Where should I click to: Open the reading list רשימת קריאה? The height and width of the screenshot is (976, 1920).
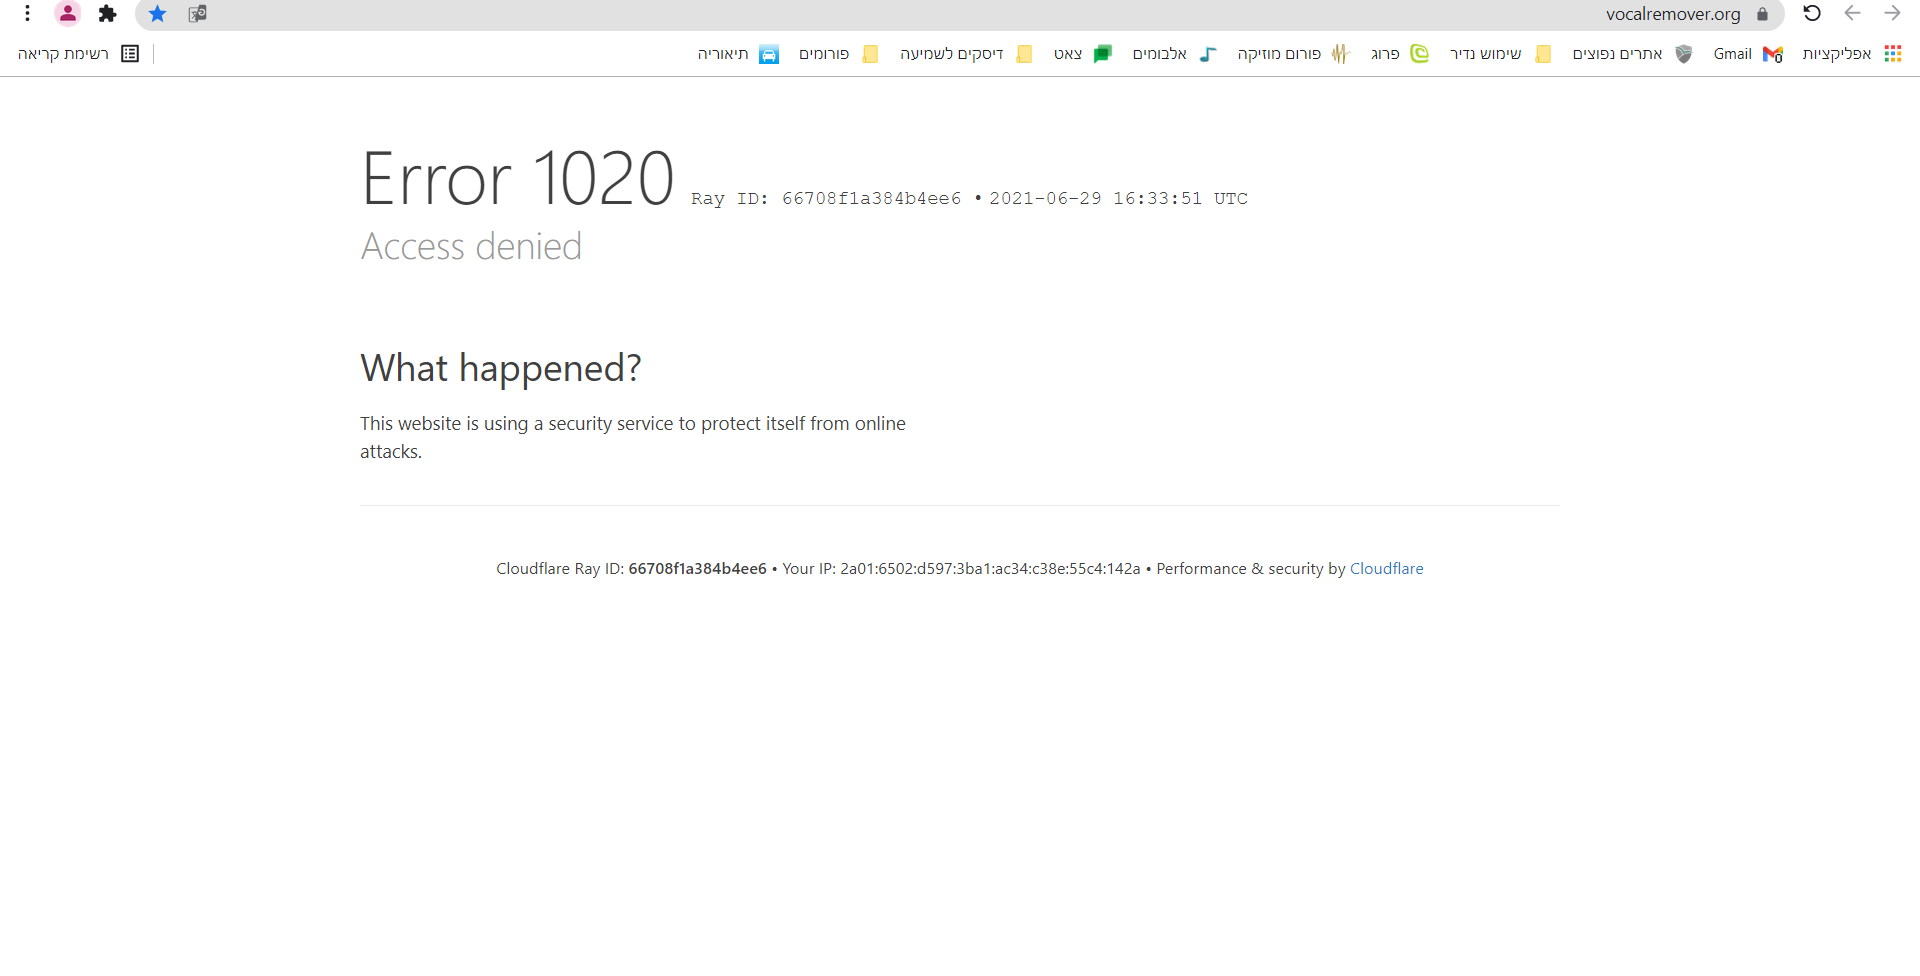point(78,54)
